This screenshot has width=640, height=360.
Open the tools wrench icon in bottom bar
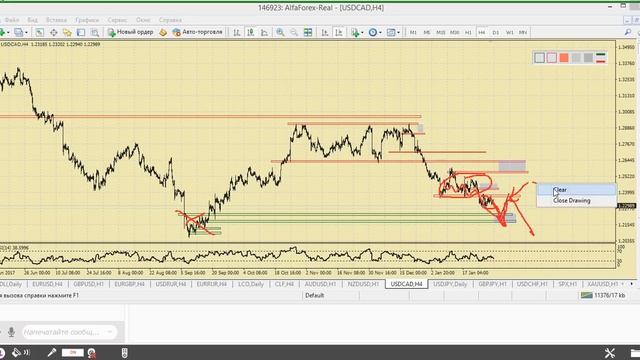[609, 353]
